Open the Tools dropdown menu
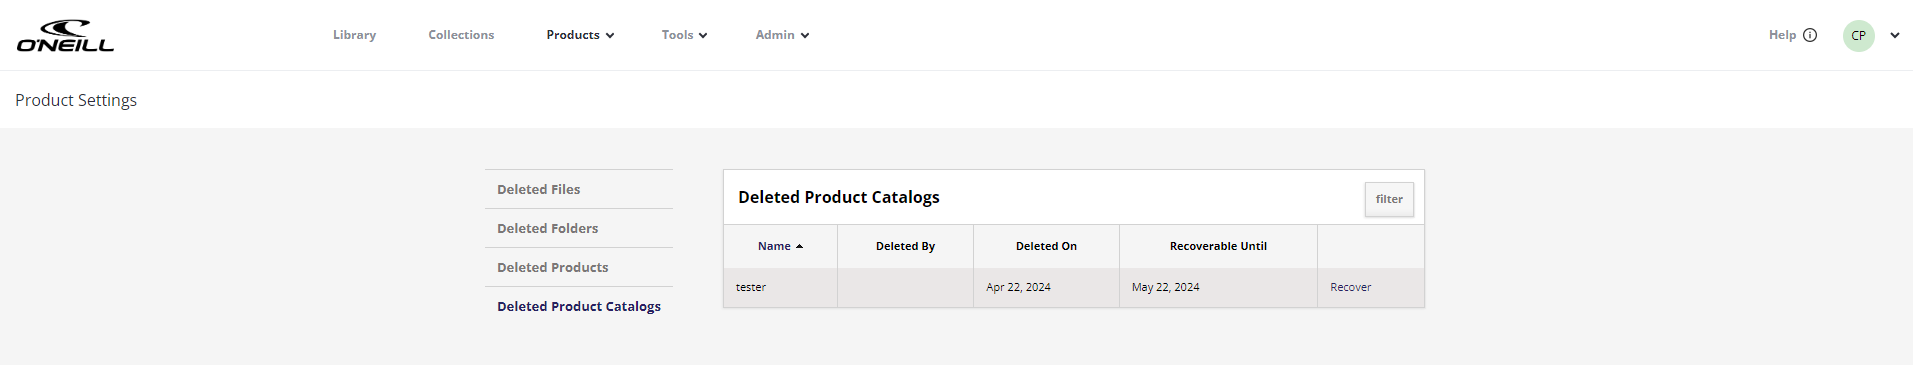 [684, 35]
